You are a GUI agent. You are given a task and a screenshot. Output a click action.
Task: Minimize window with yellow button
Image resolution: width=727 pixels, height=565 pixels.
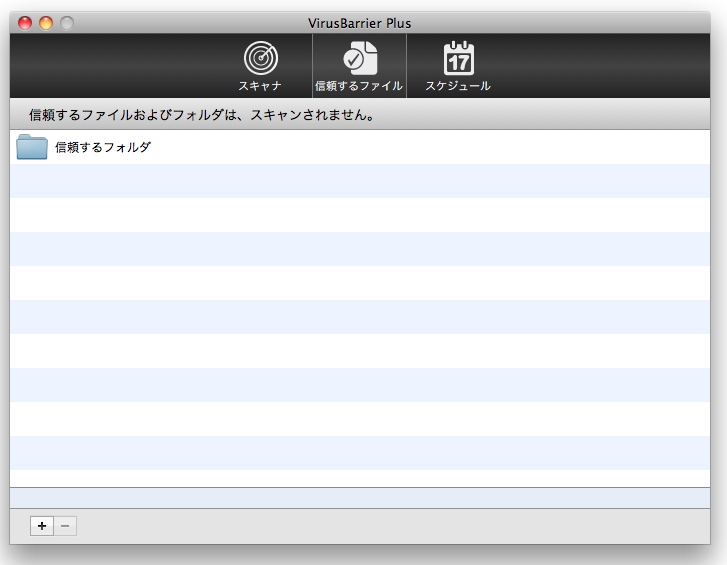[46, 23]
